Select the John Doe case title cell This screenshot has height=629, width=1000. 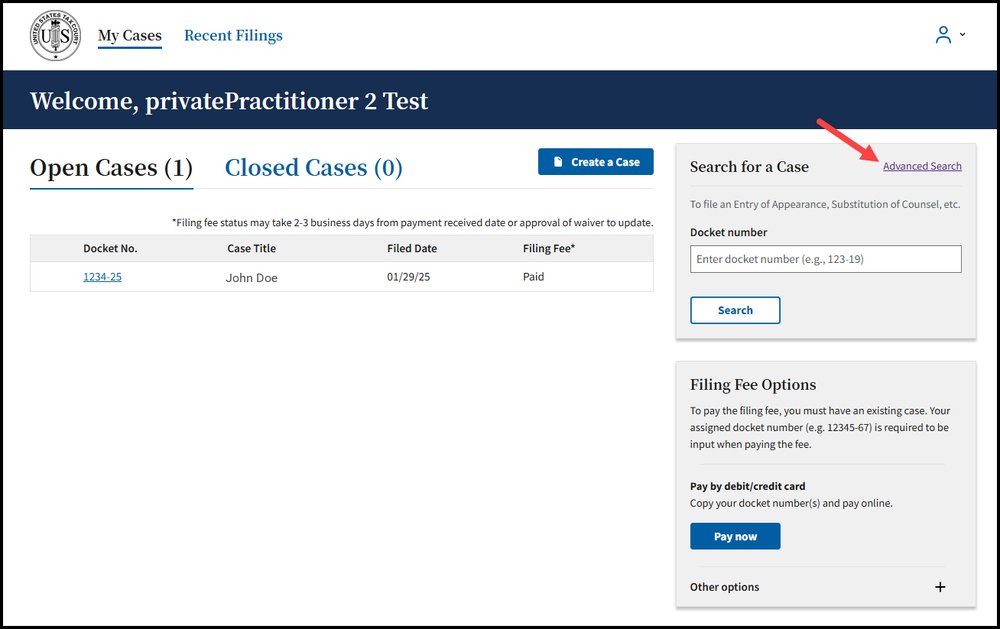[x=252, y=278]
